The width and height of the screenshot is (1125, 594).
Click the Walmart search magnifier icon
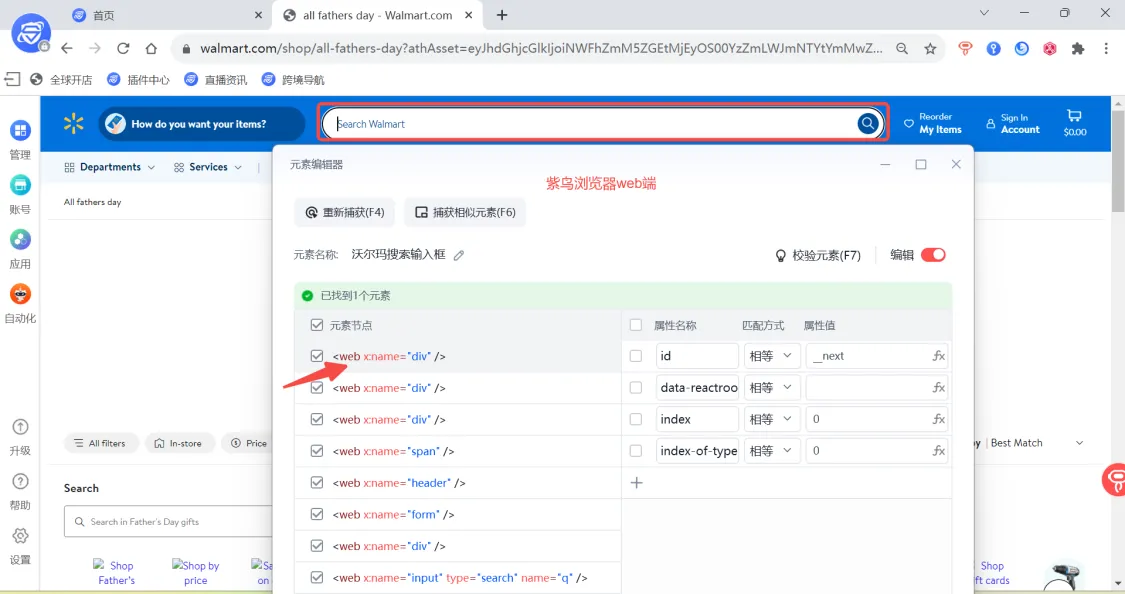click(x=868, y=124)
